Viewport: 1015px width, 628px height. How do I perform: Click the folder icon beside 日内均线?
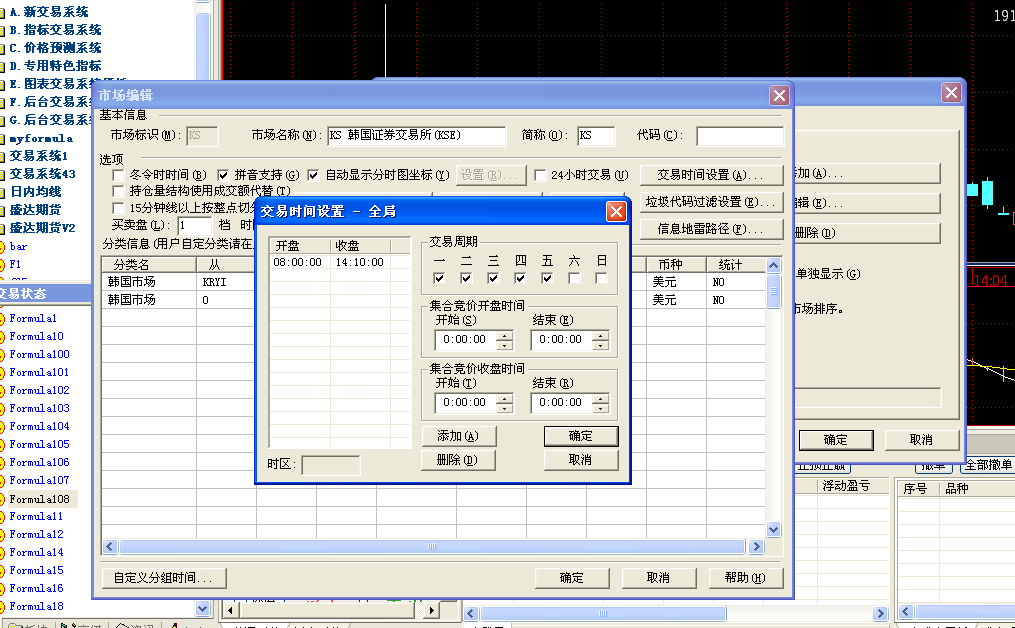[3, 192]
